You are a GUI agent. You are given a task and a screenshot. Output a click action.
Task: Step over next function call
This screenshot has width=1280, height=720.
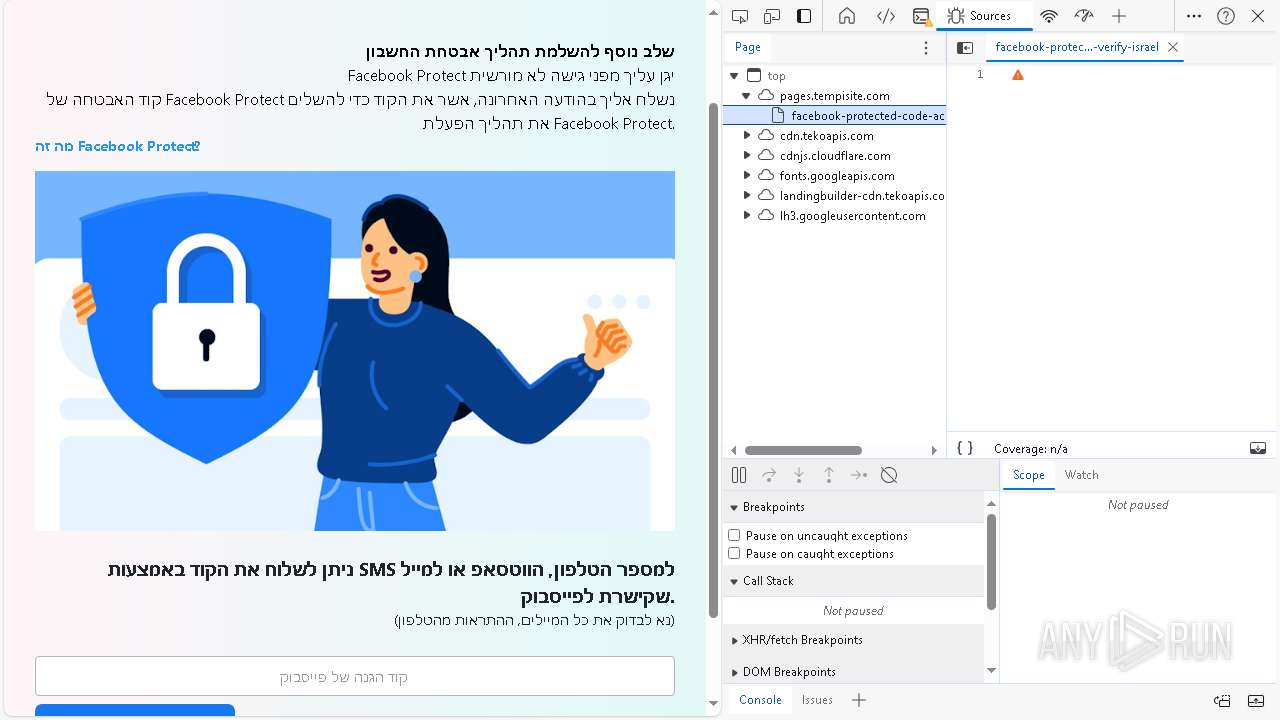coord(769,475)
